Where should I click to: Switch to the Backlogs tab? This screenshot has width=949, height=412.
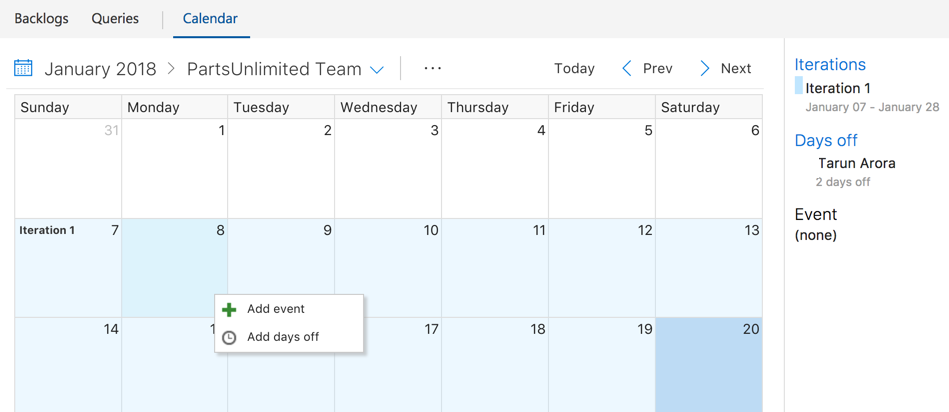tap(41, 19)
